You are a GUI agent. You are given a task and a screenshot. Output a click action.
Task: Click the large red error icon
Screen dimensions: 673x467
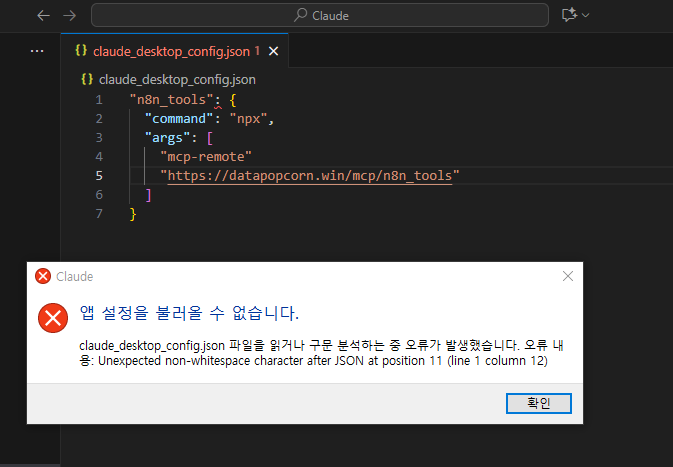tap(53, 318)
